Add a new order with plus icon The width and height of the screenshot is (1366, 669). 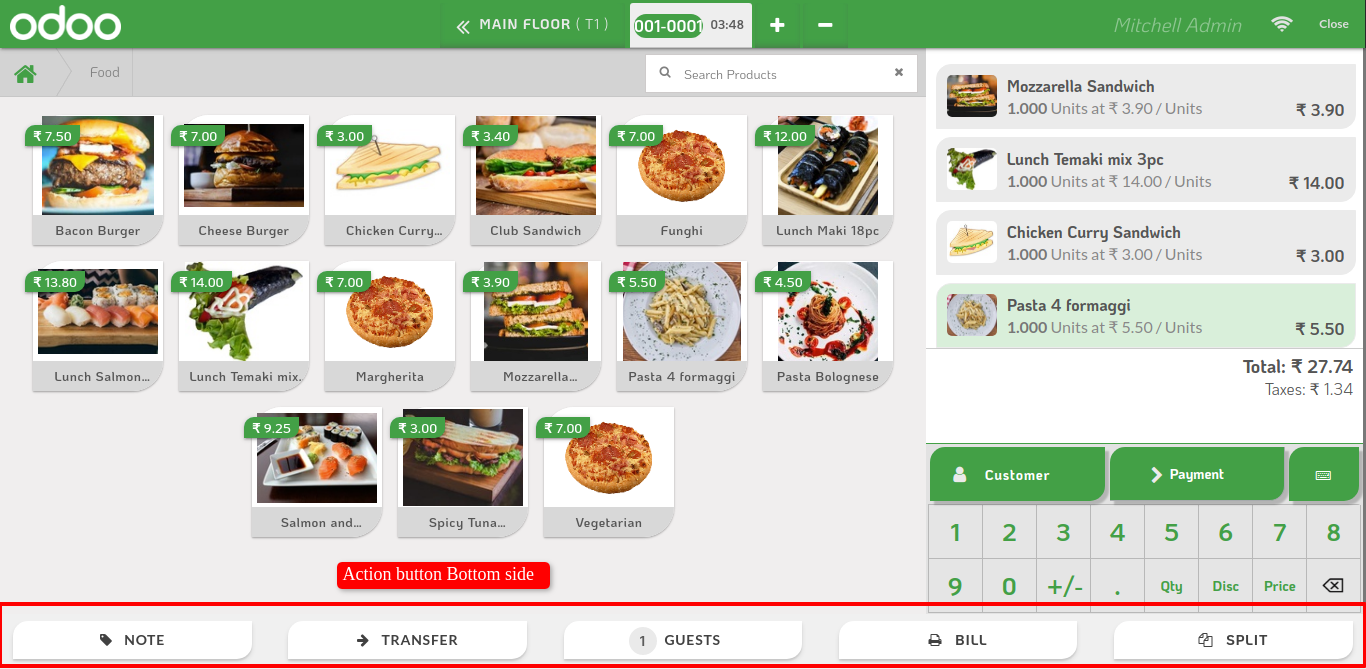(777, 25)
